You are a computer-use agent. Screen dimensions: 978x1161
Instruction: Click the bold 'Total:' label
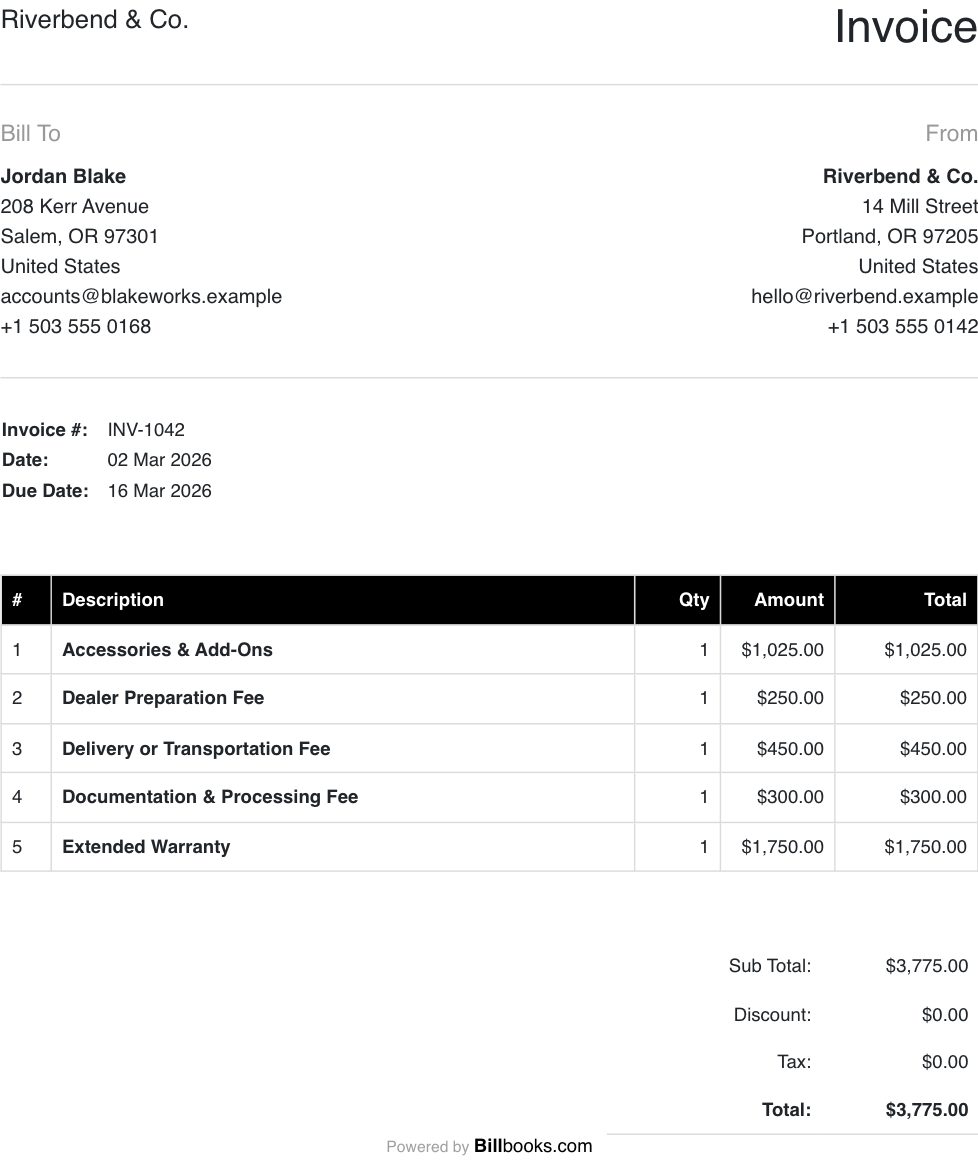(786, 1109)
